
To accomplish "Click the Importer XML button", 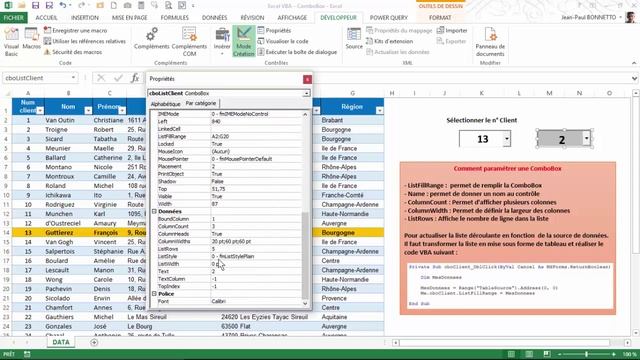I will (x=452, y=31).
